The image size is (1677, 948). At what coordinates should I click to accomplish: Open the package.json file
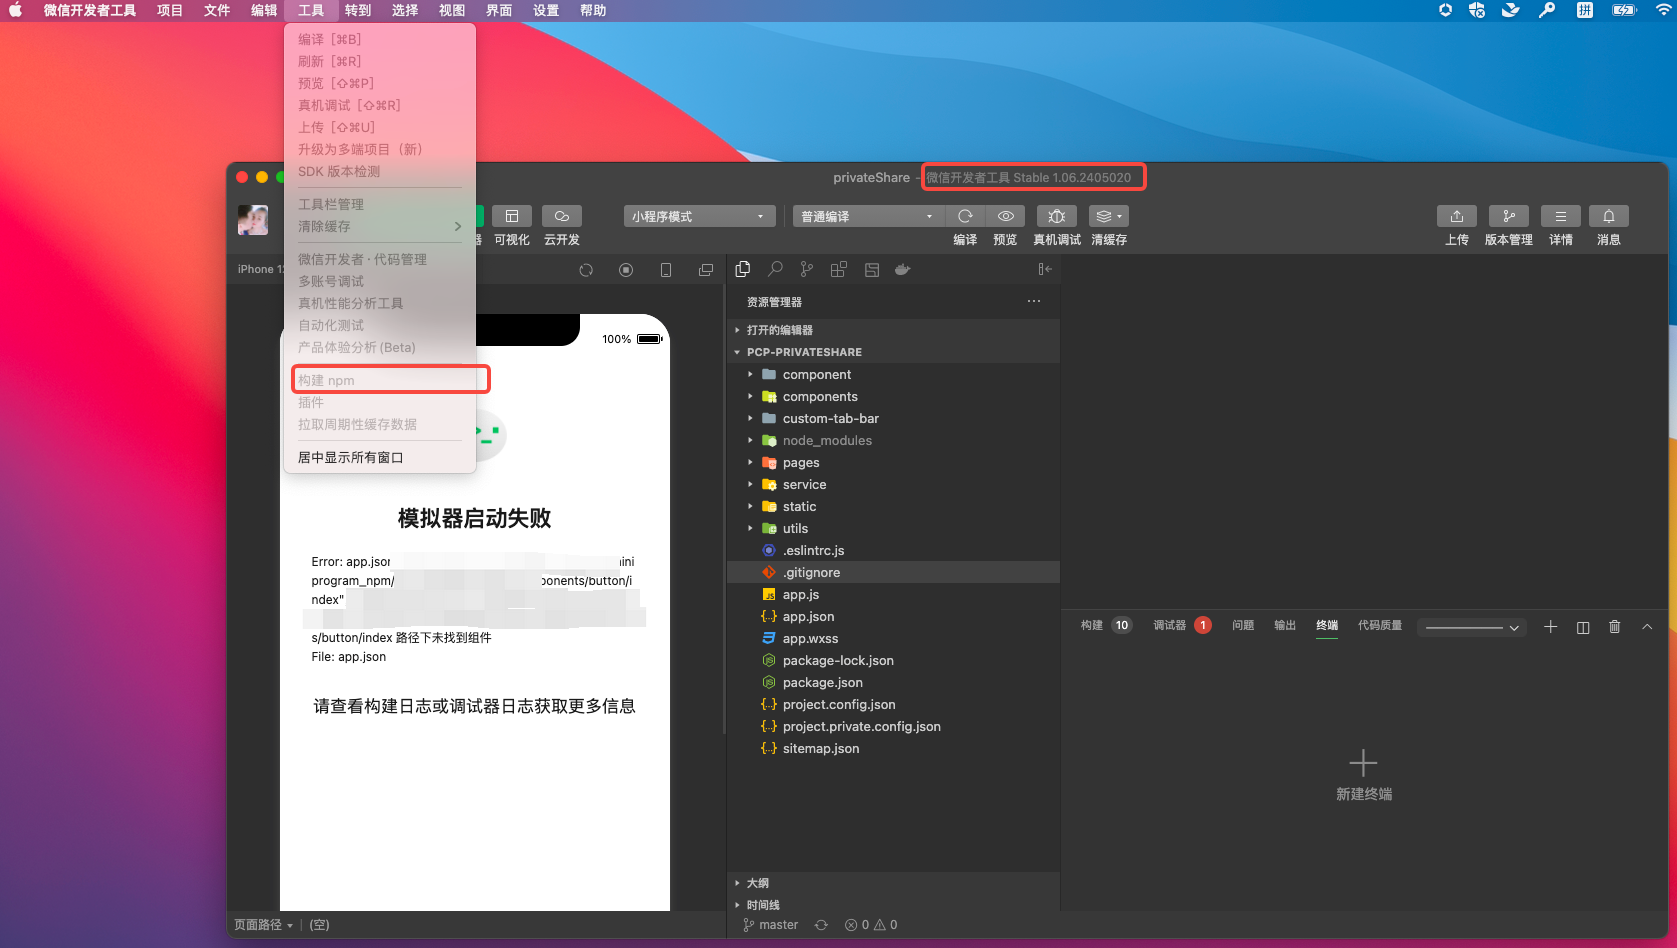(x=893, y=683)
